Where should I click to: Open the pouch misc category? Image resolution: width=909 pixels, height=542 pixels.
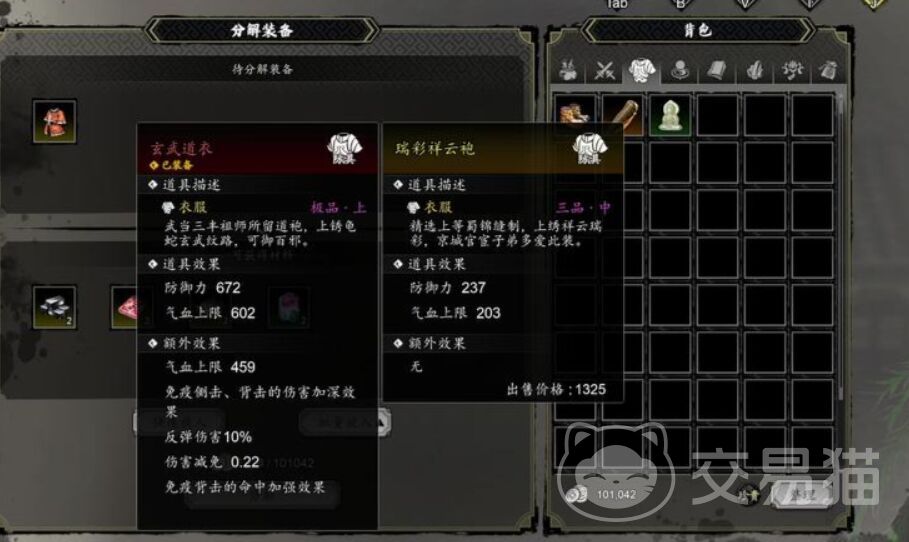click(828, 71)
